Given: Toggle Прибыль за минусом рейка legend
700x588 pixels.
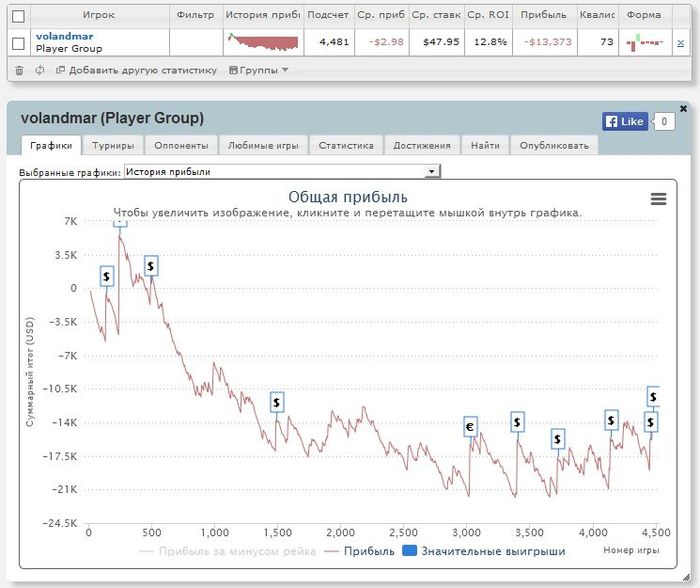Looking at the screenshot, I should coord(228,551).
